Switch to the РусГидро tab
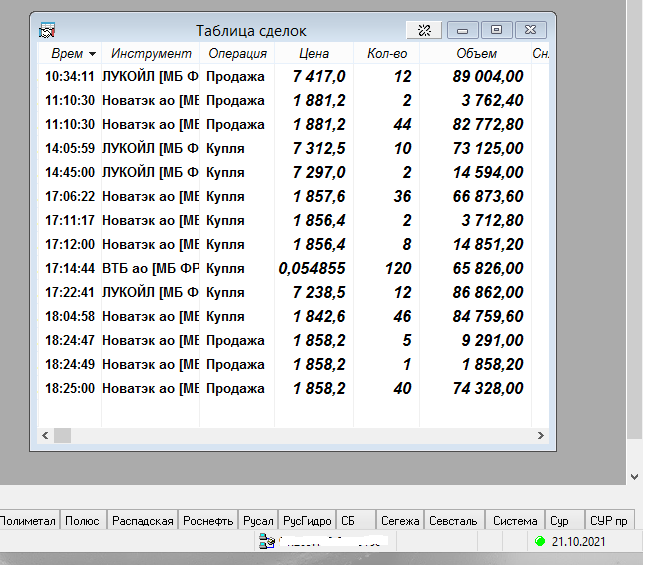Viewport: 648px width, 565px height. (307, 521)
